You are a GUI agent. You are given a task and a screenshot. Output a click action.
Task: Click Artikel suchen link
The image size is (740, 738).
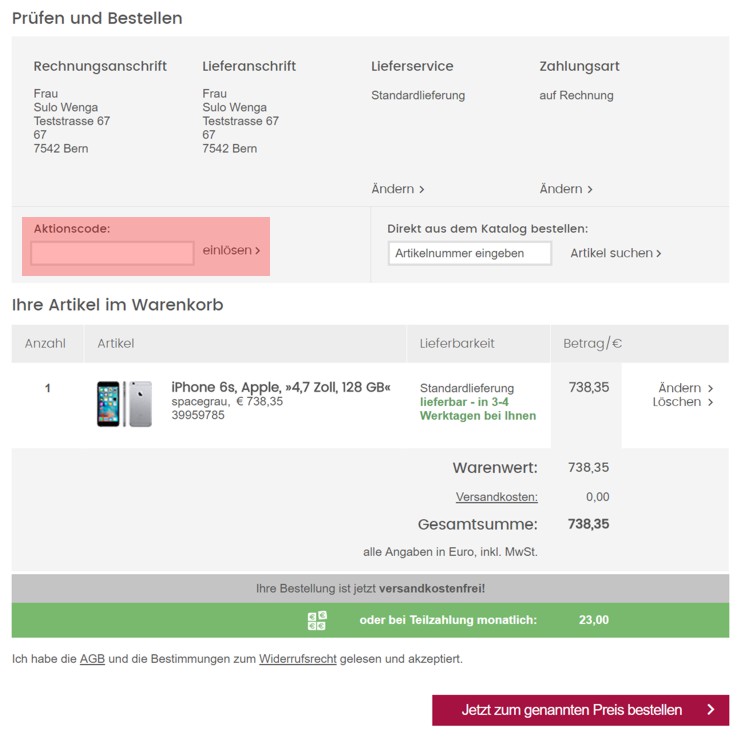(x=615, y=253)
